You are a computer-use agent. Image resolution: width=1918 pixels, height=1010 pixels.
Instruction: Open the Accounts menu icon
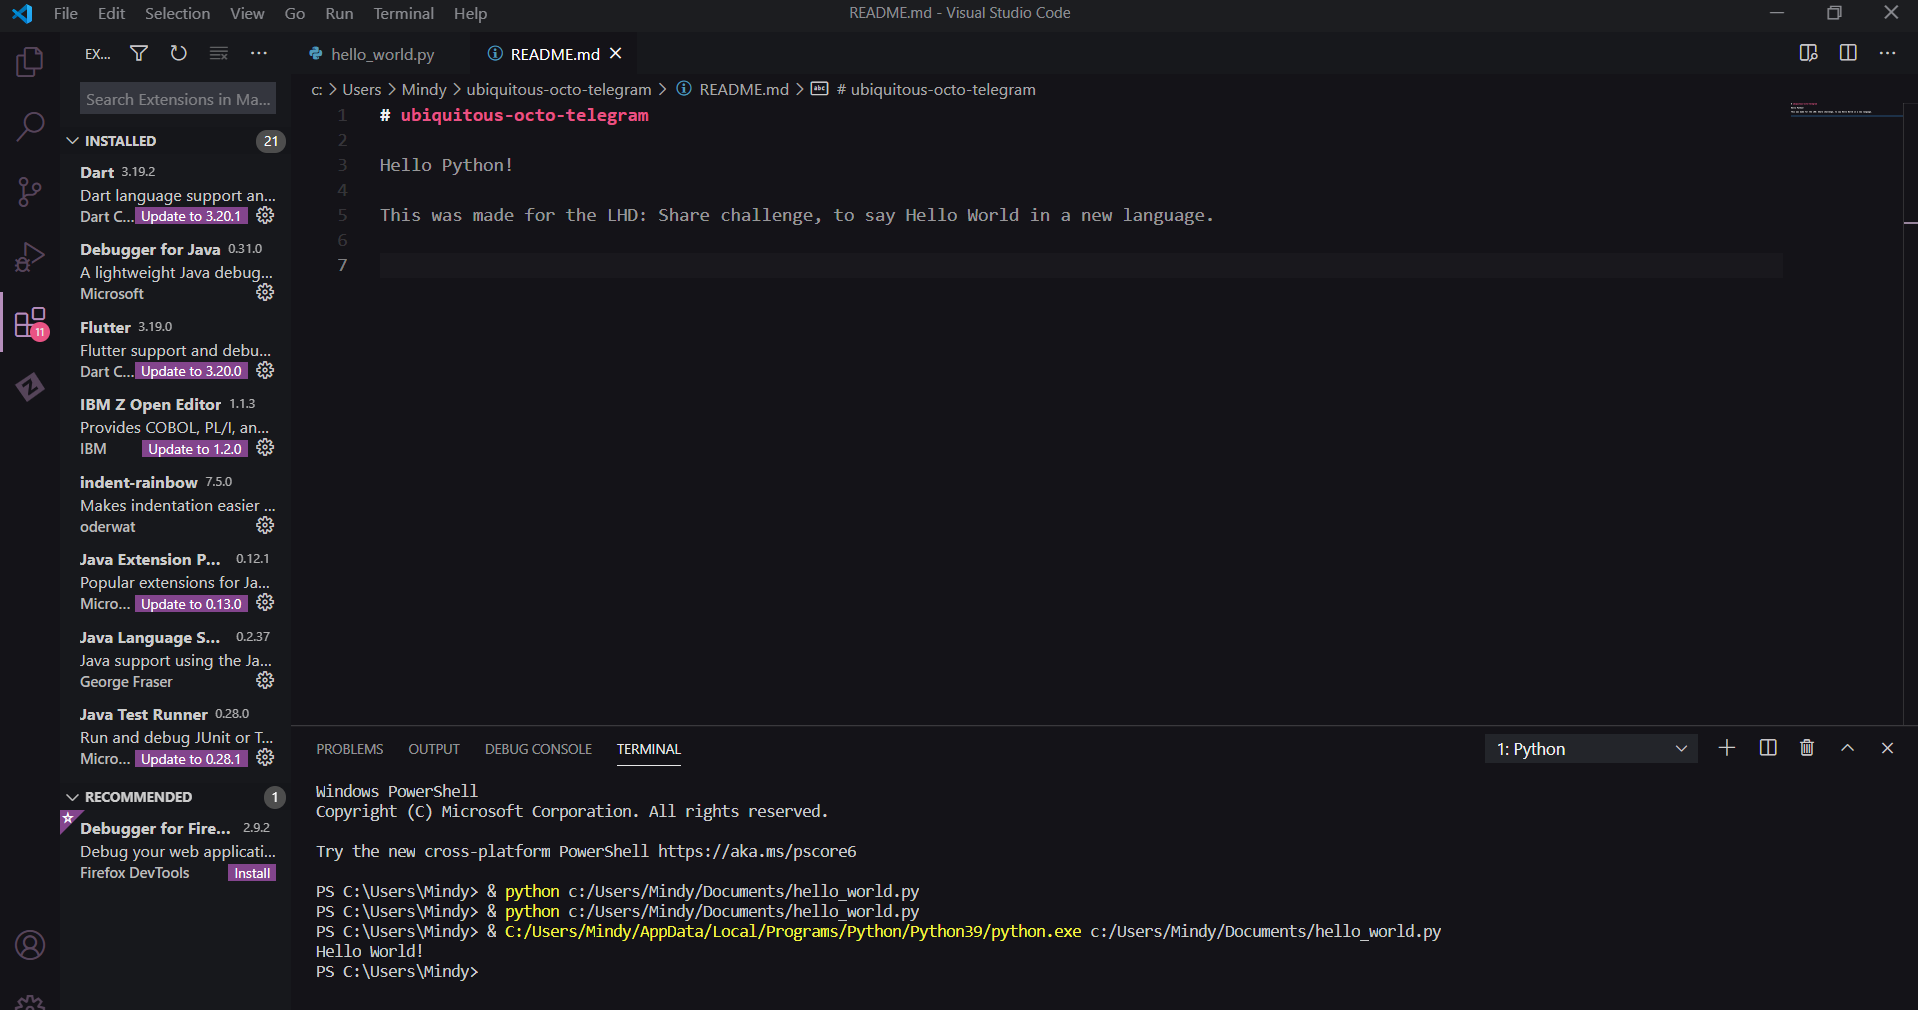[30, 945]
